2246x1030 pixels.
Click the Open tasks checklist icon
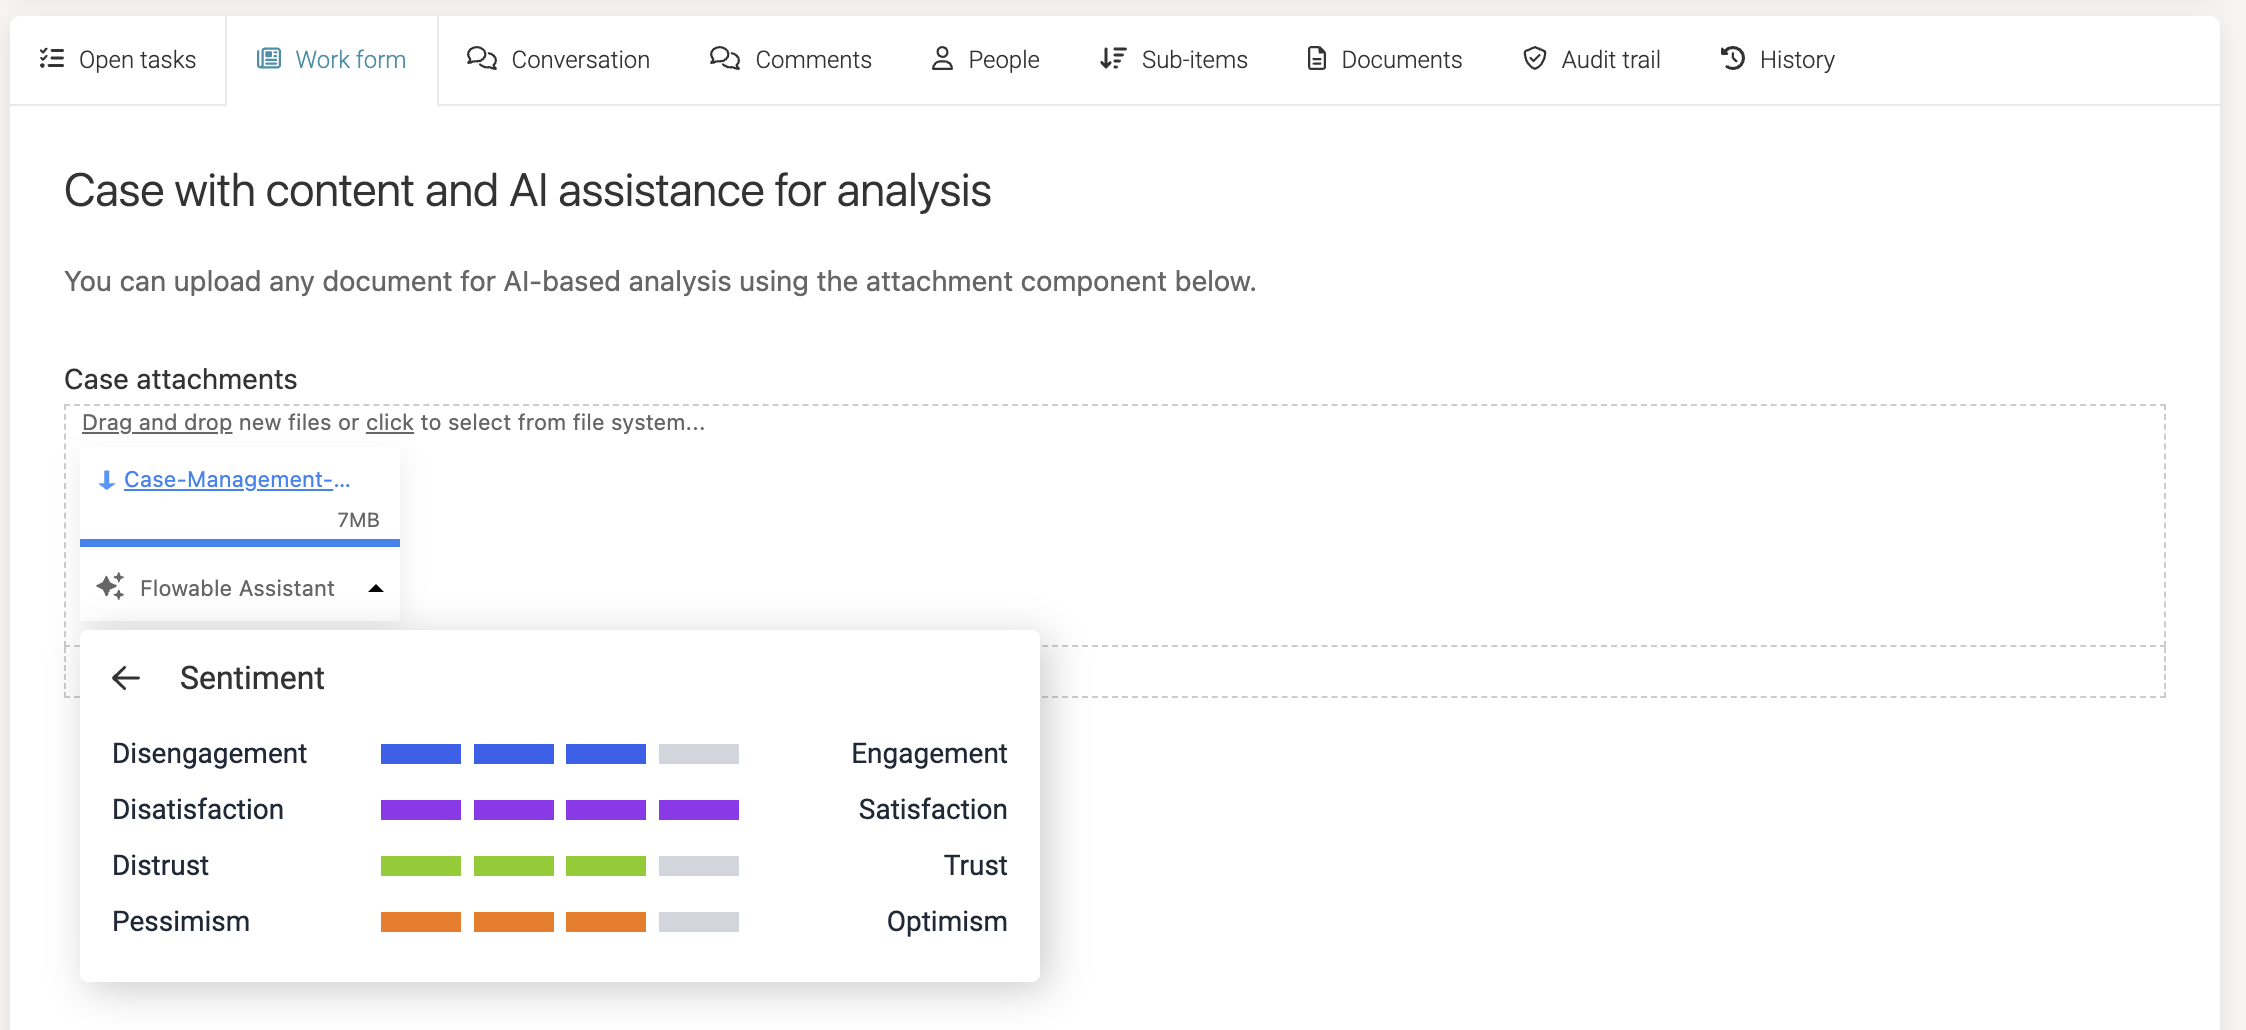pyautogui.click(x=52, y=59)
